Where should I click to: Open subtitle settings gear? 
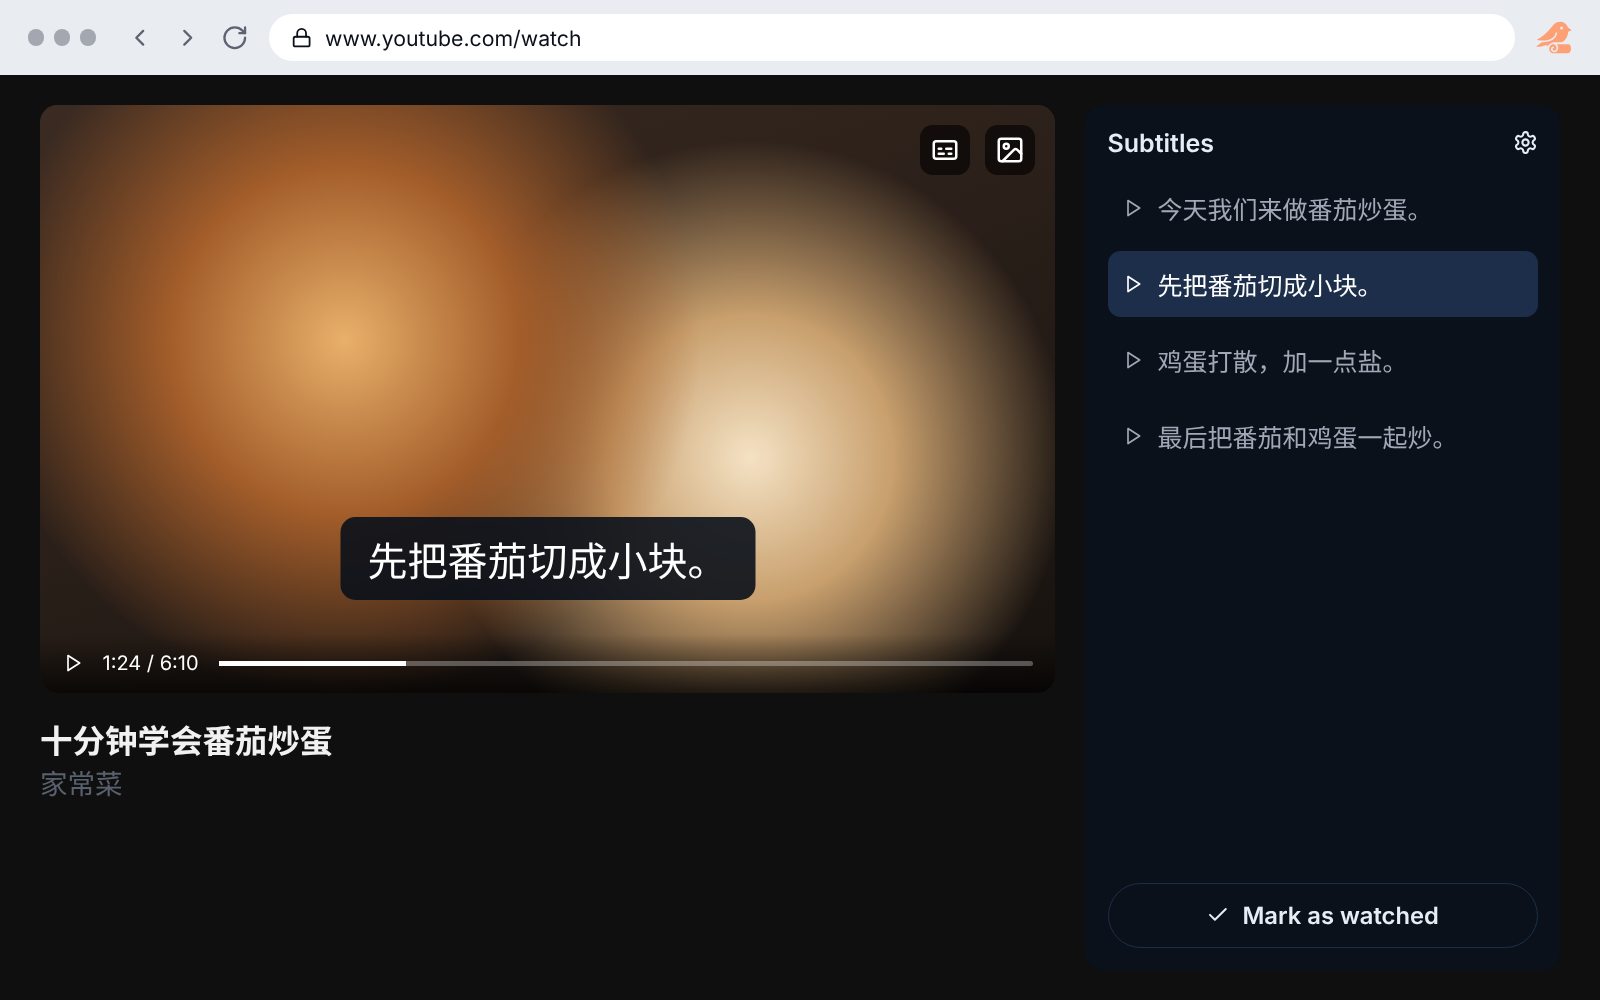1525,143
